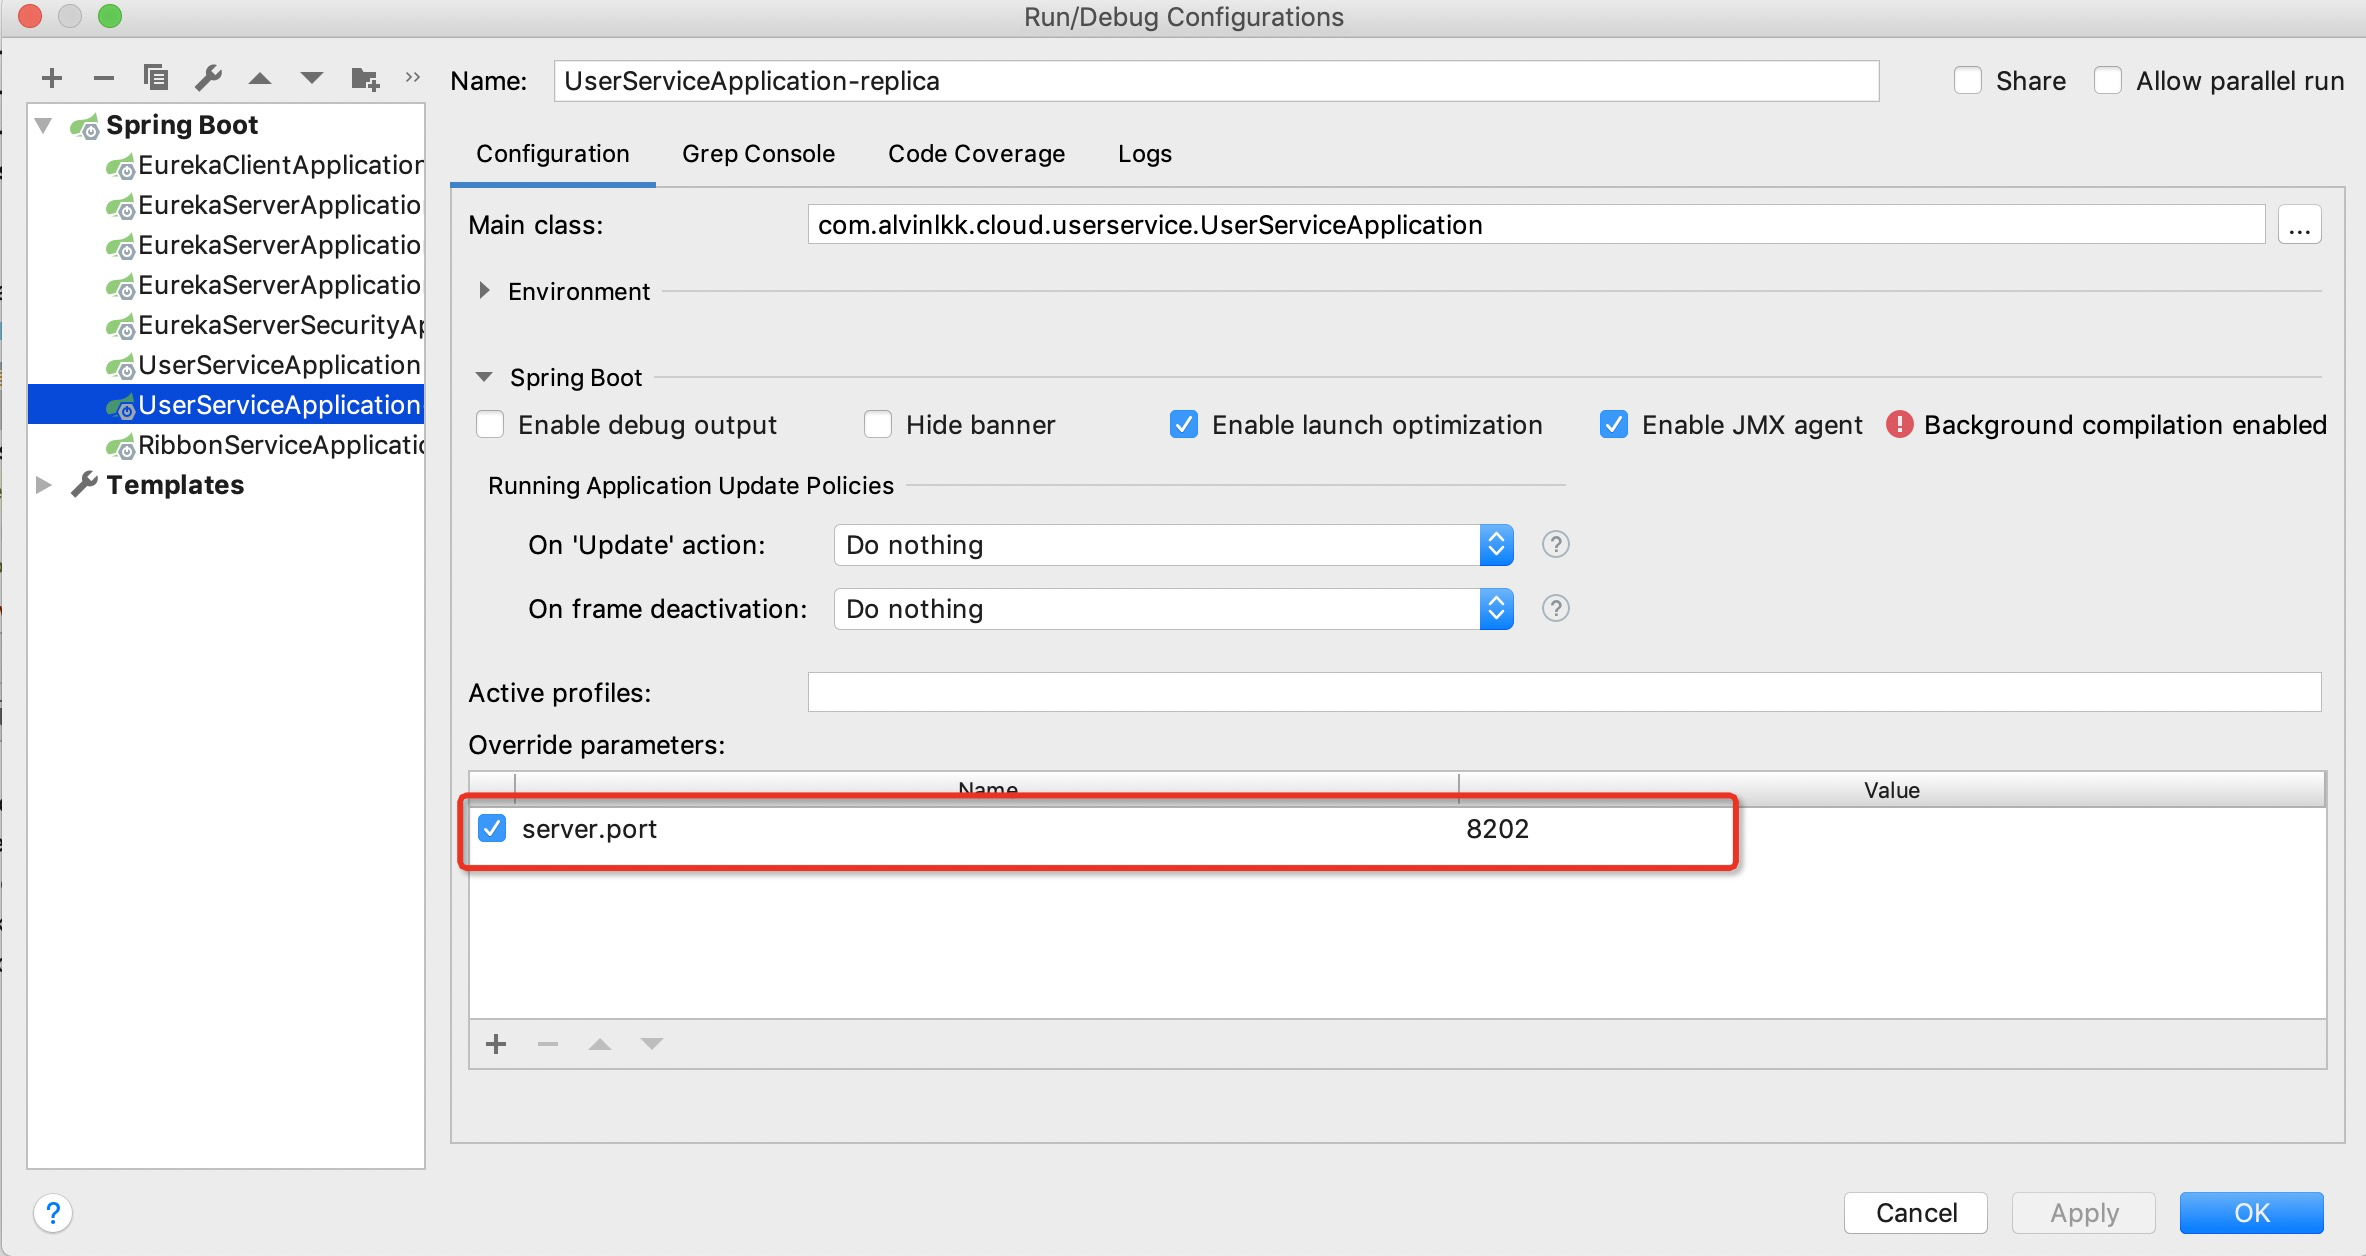Check the Allow parallel run checkbox
The image size is (2366, 1256).
pos(2108,81)
